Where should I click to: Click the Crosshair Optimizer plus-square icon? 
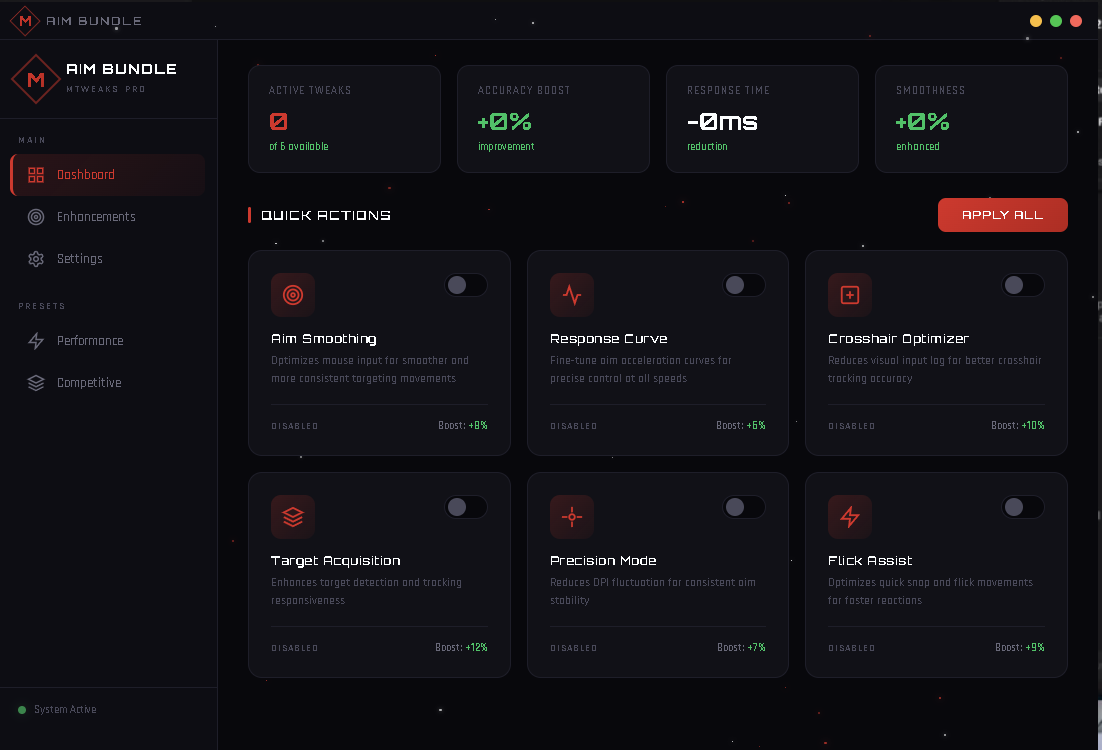850,295
